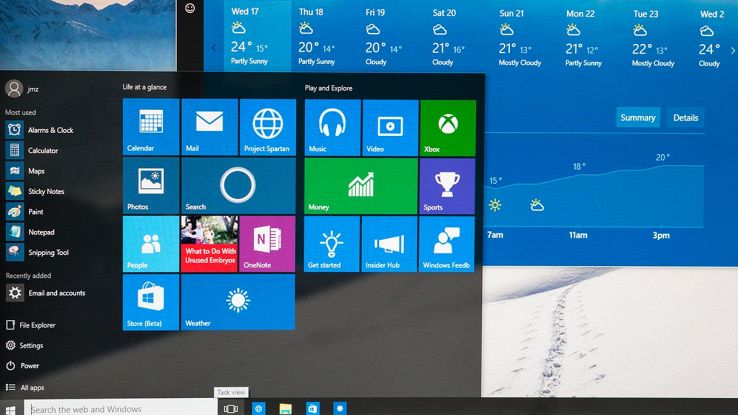Open the Money tile

coord(361,186)
